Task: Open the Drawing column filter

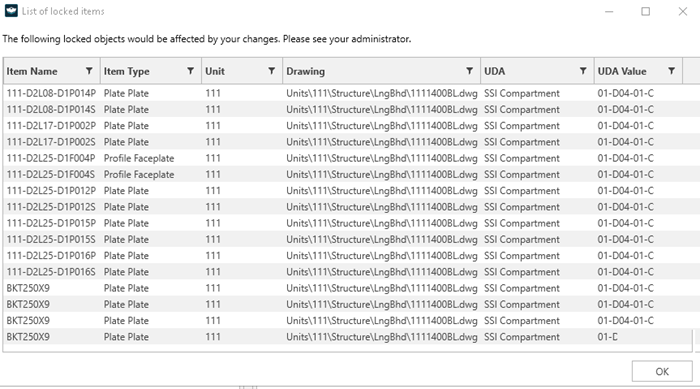Action: coord(470,71)
